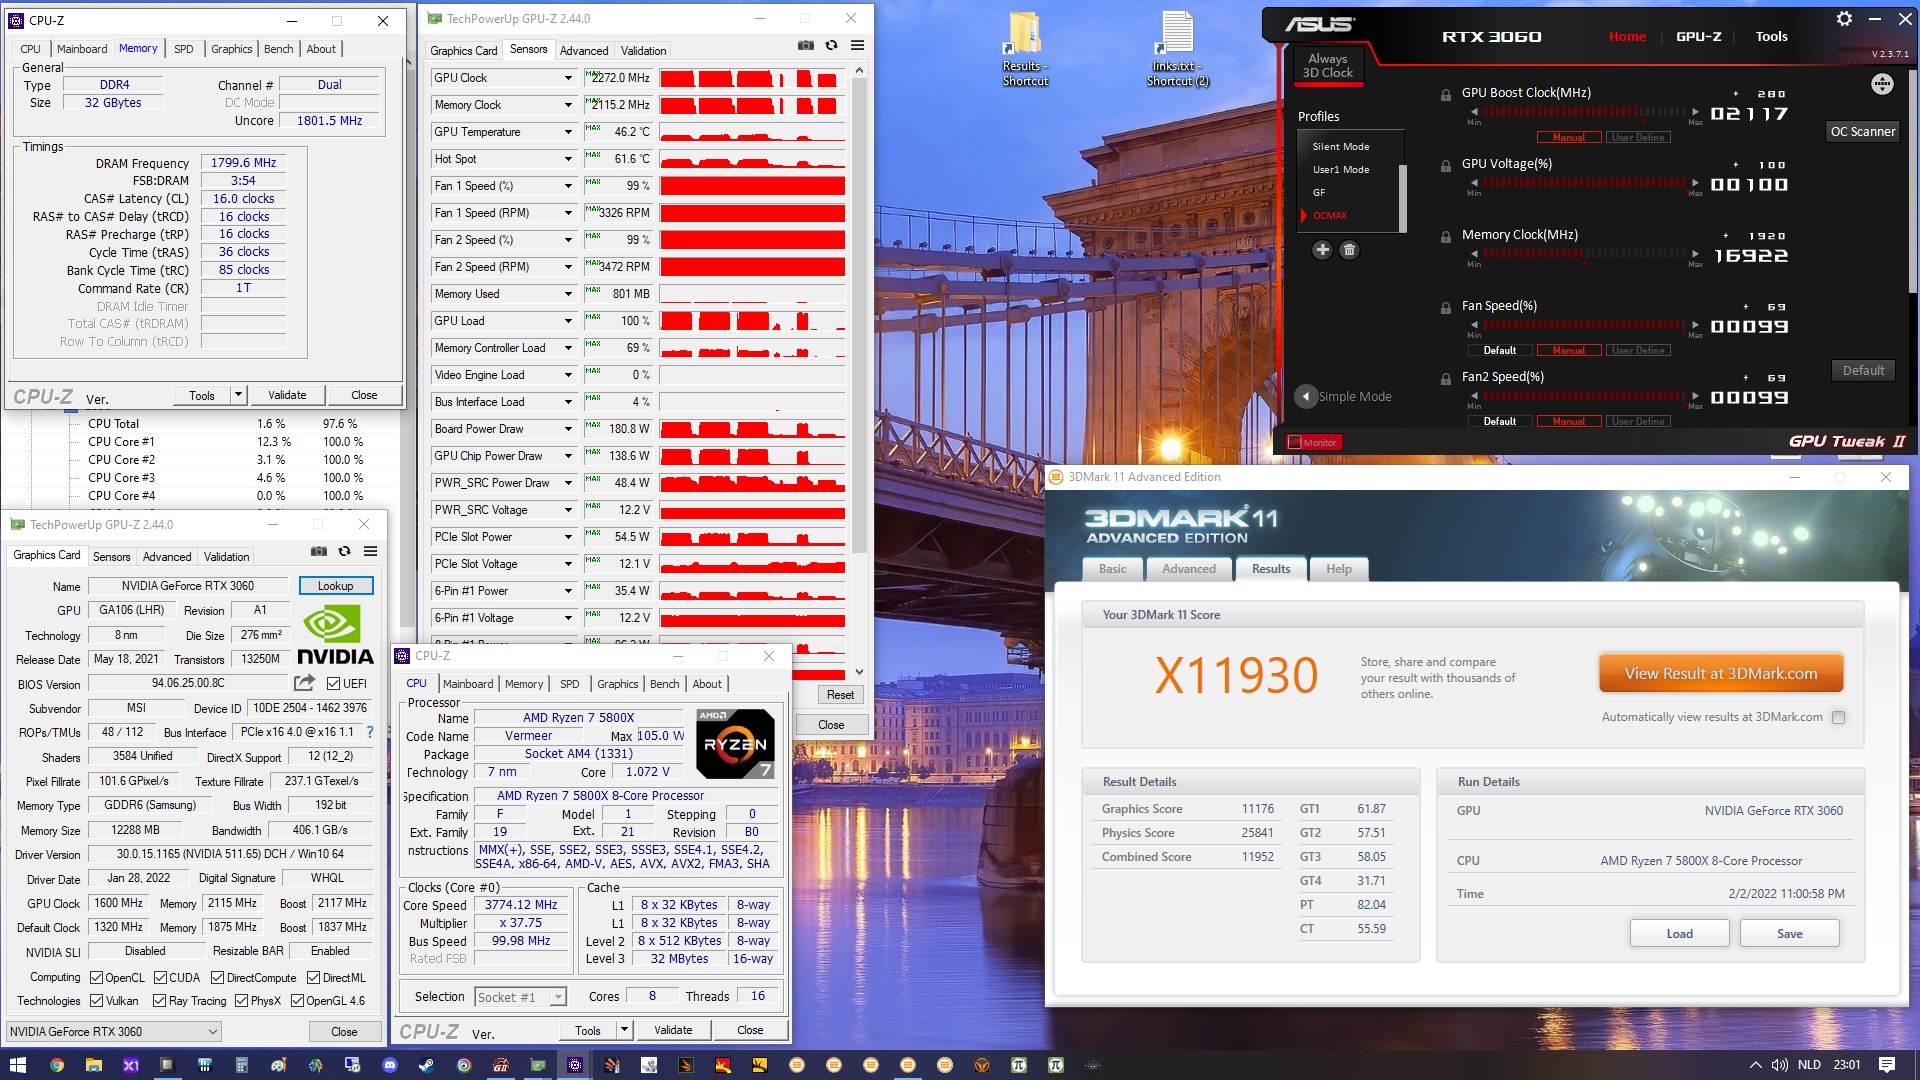Toggle DirectML checkbox
Image resolution: width=1920 pixels, height=1080 pixels.
click(x=313, y=978)
